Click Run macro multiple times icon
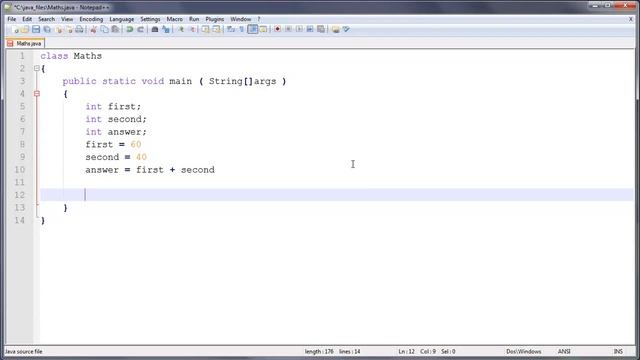 tap(310, 29)
